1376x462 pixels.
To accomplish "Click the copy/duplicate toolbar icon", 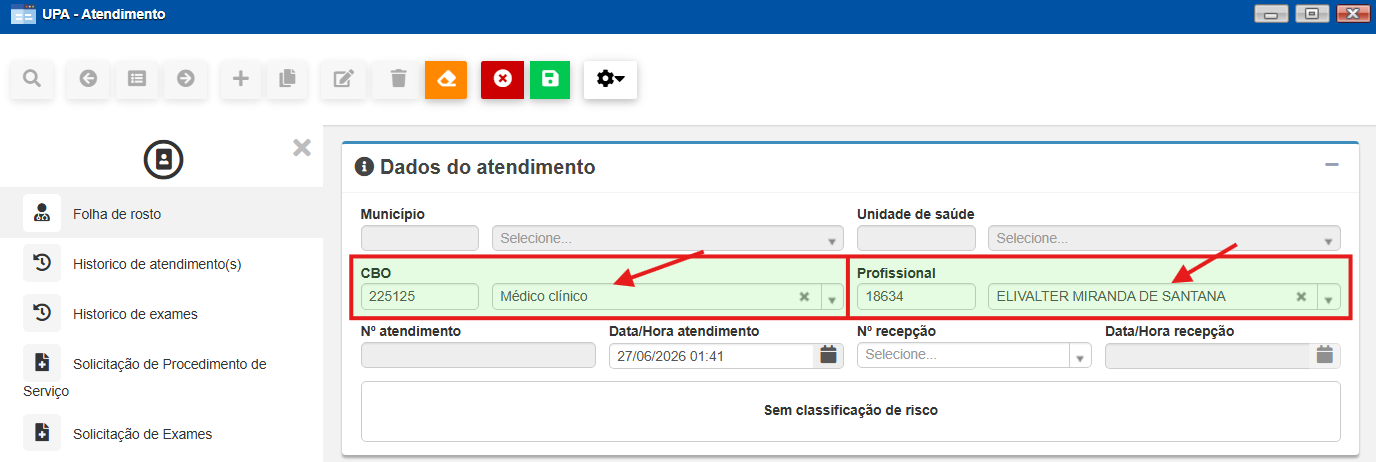I will point(288,79).
